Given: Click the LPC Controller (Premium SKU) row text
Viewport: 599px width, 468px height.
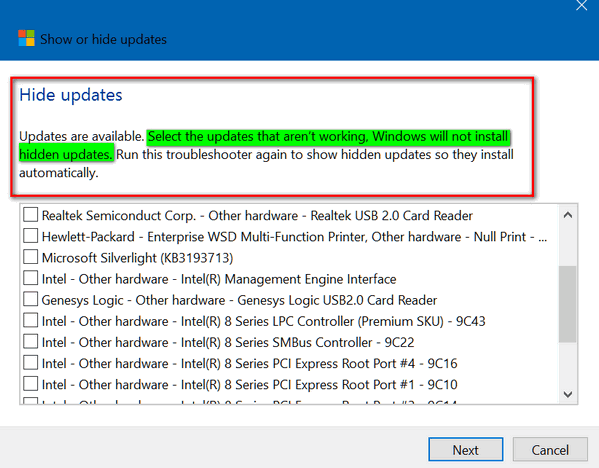Looking at the screenshot, I should point(264,321).
